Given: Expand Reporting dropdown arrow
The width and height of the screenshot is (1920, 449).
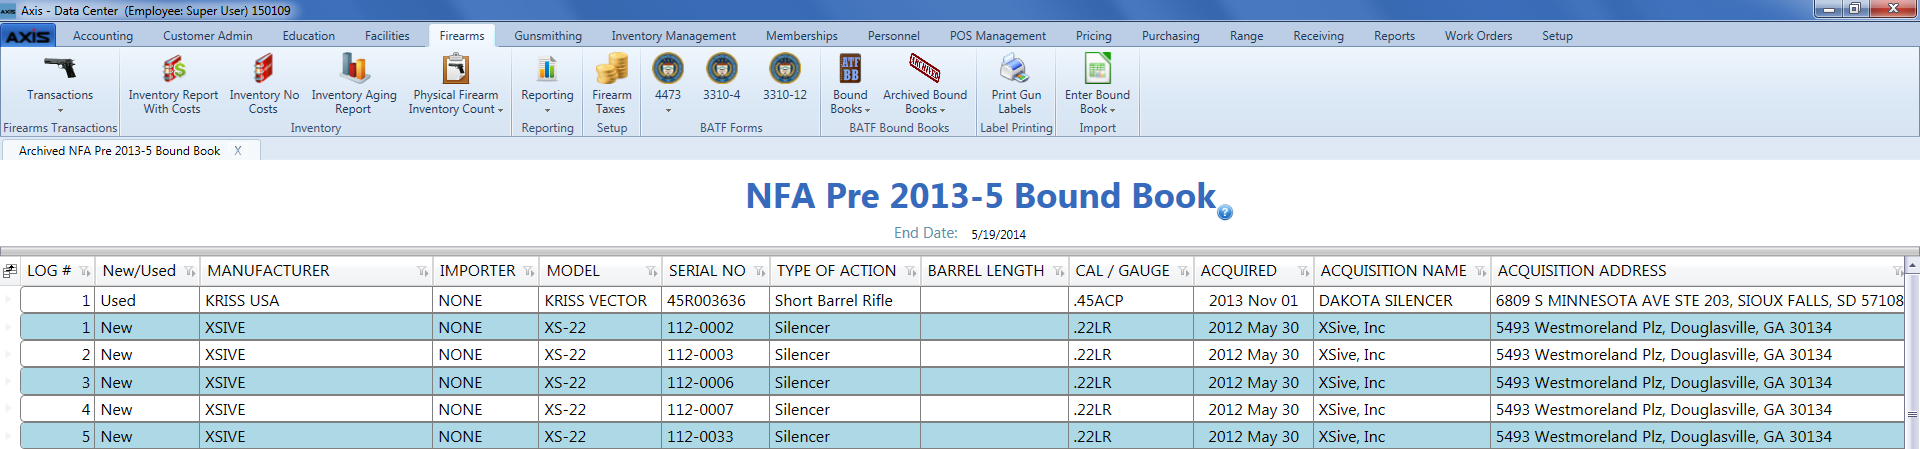Looking at the screenshot, I should point(547,110).
